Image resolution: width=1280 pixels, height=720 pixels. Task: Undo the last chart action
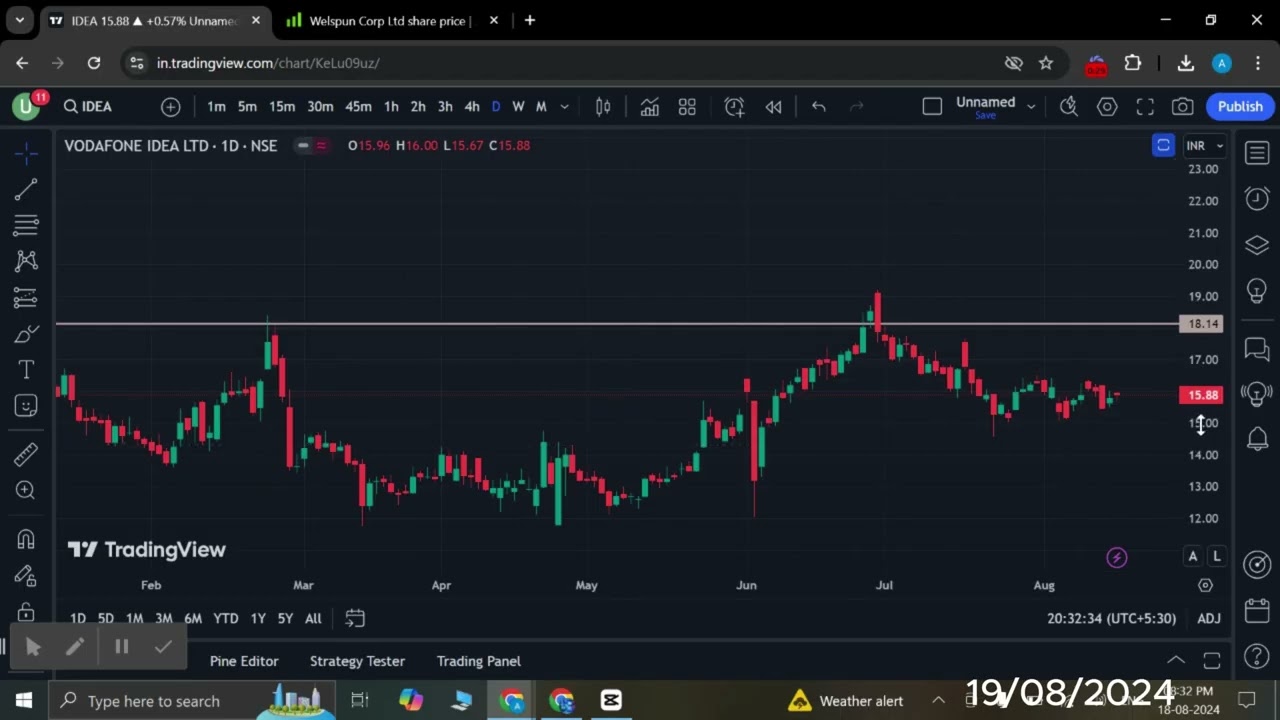pos(819,106)
